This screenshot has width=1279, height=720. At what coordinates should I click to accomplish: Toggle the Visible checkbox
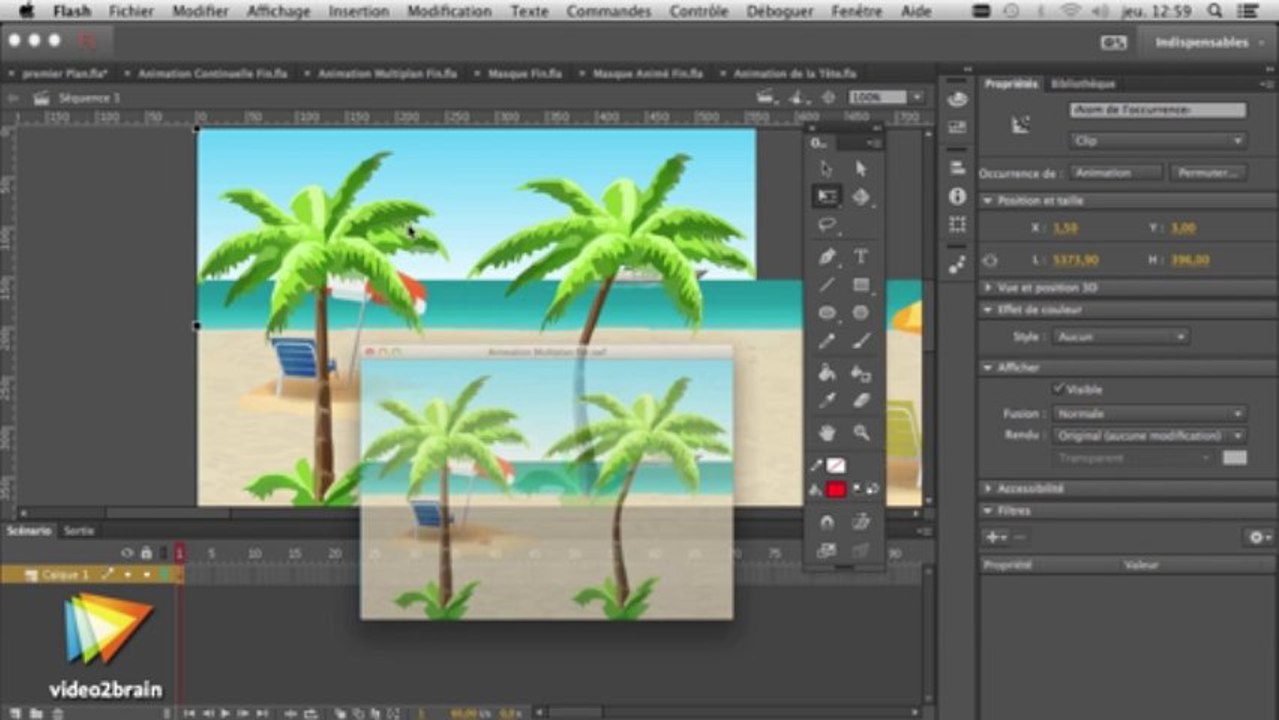pos(1059,389)
